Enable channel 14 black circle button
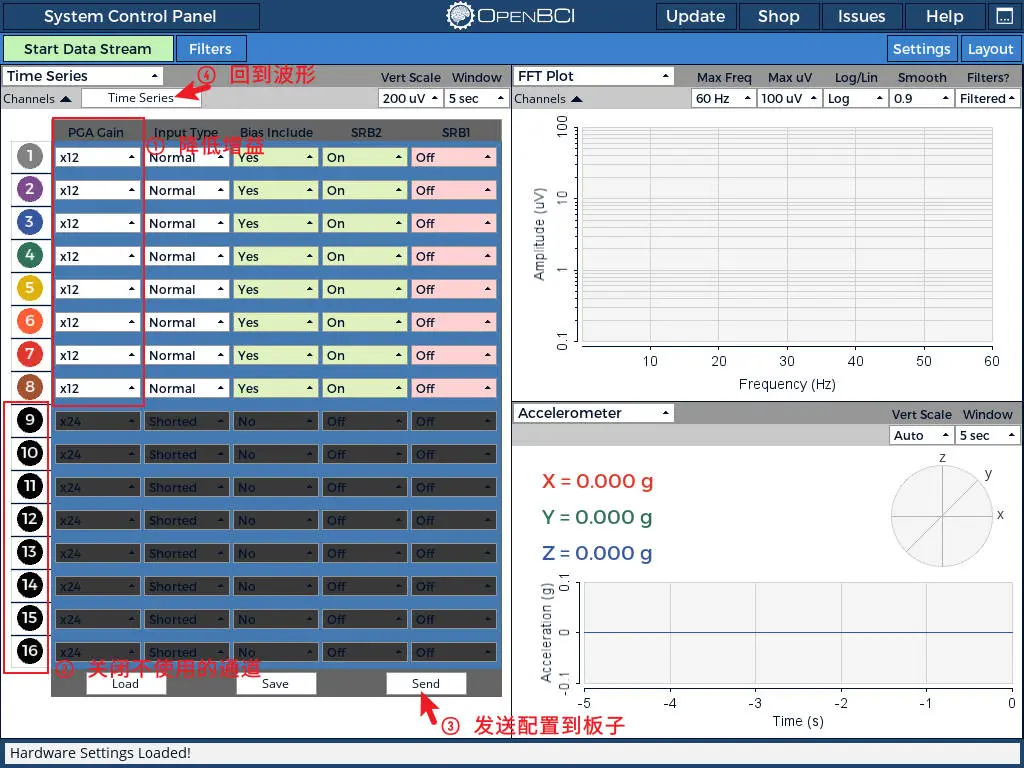 (x=29, y=584)
